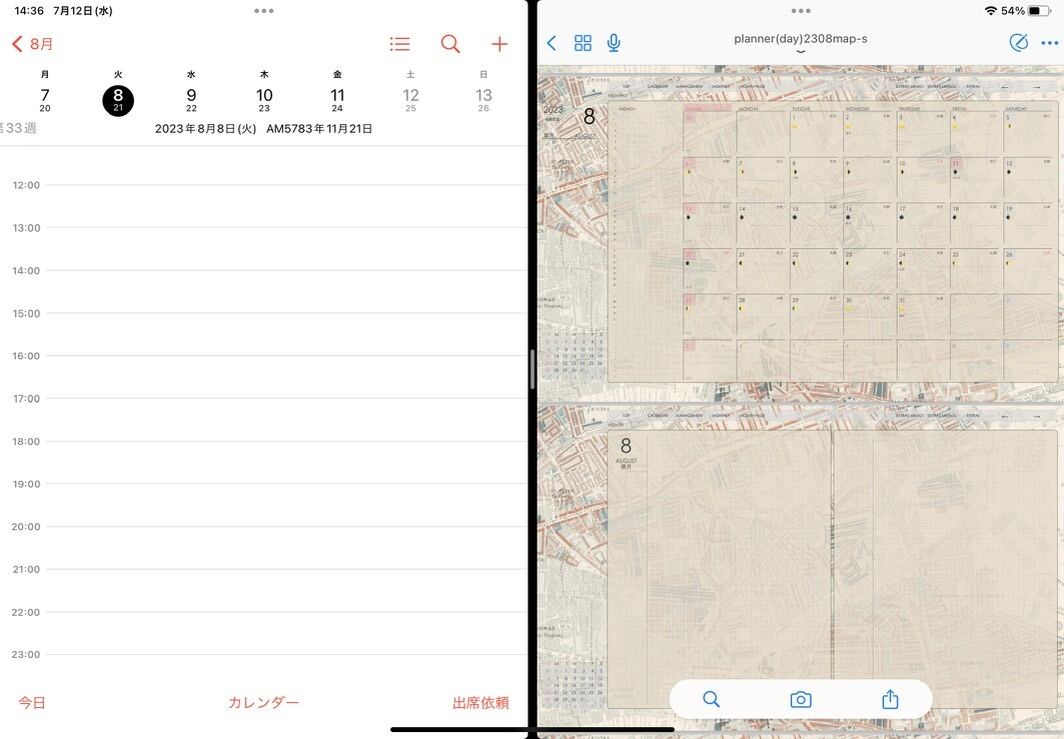Image resolution: width=1064 pixels, height=739 pixels.
Task: Toggle read-only pencil mode
Action: click(x=1018, y=43)
